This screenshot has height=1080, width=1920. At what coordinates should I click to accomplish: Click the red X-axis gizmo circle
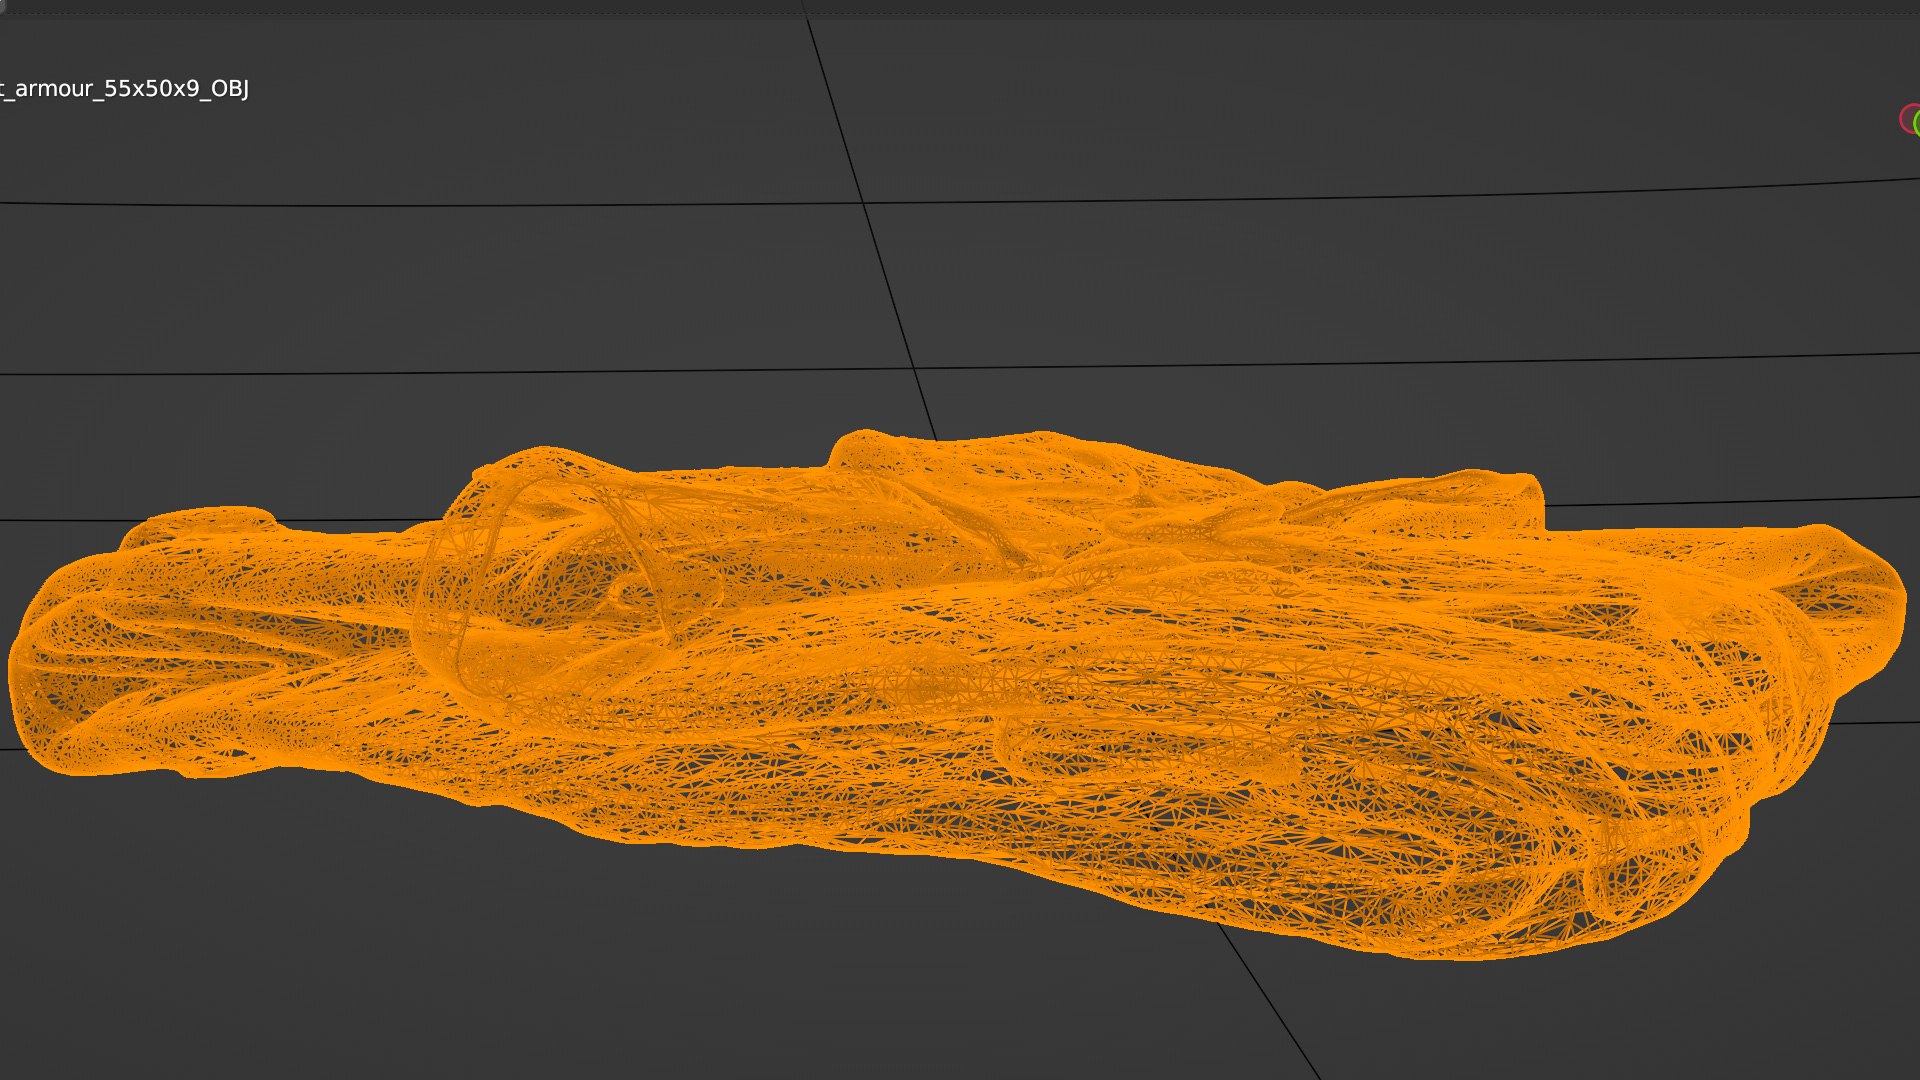coord(1908,120)
